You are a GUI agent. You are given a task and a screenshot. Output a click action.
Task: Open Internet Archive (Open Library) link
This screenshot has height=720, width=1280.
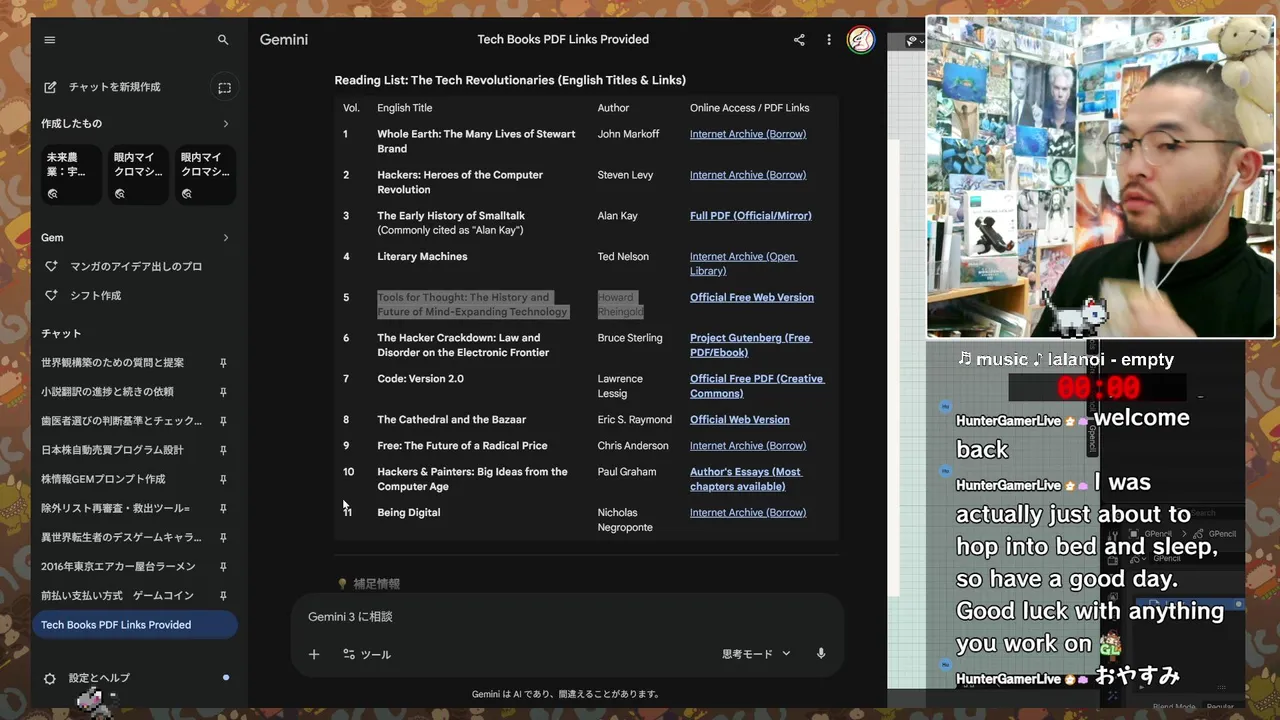coord(743,264)
